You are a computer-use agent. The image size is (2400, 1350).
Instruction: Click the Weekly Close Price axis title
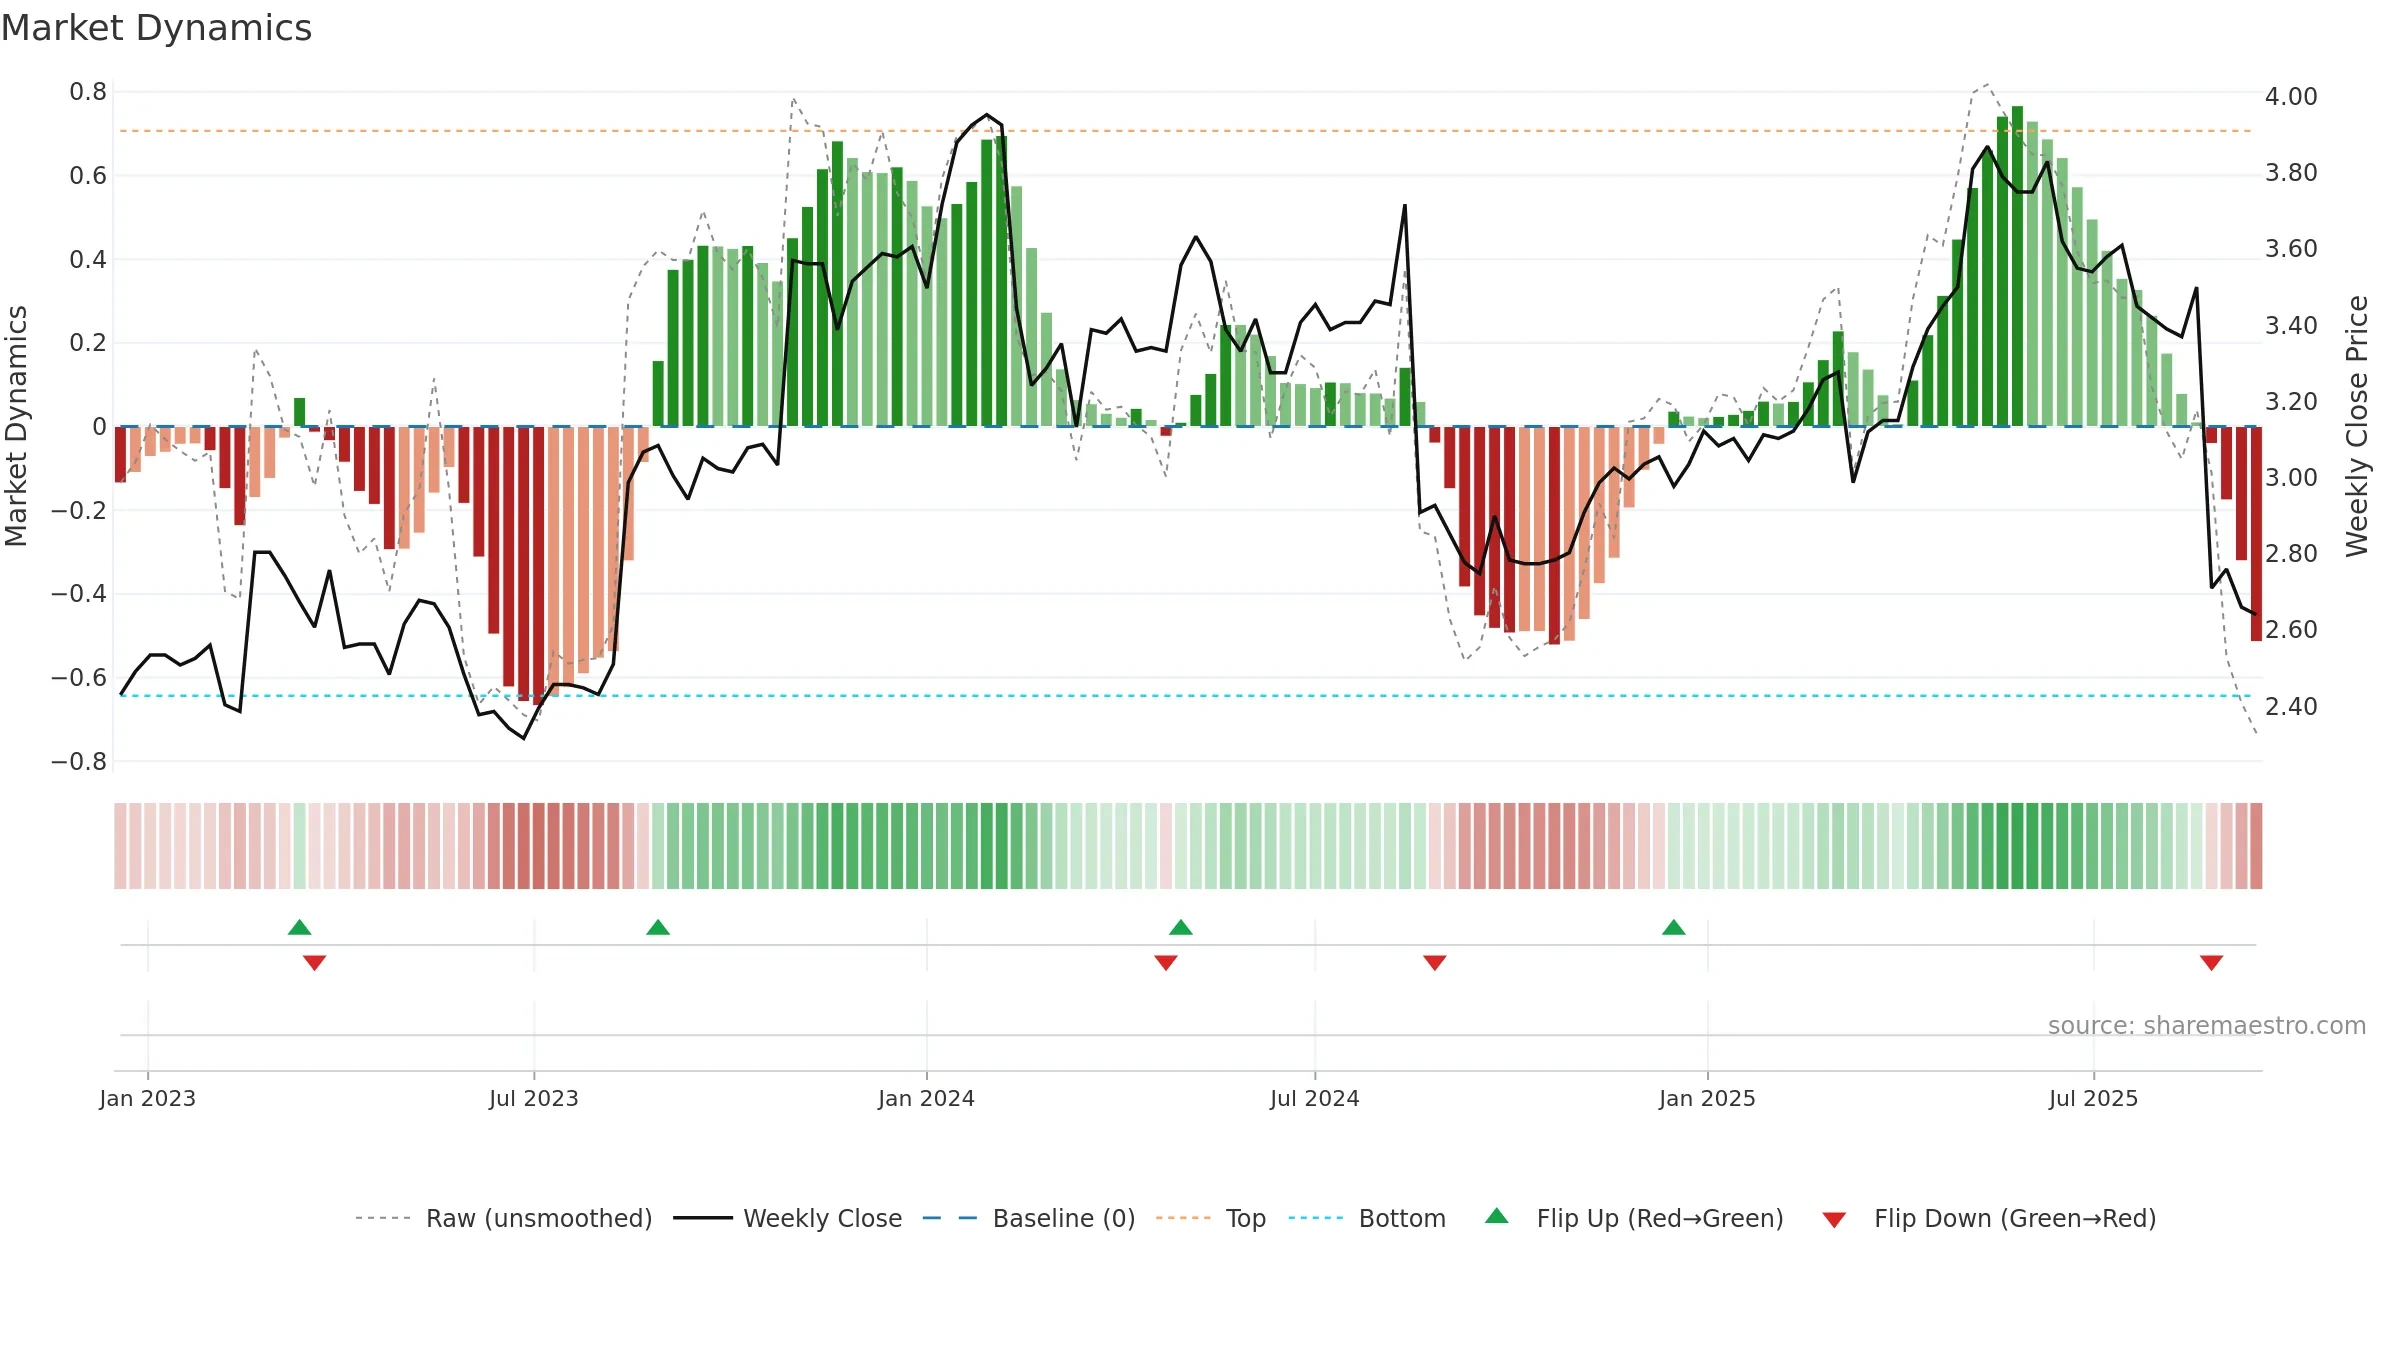2358,426
